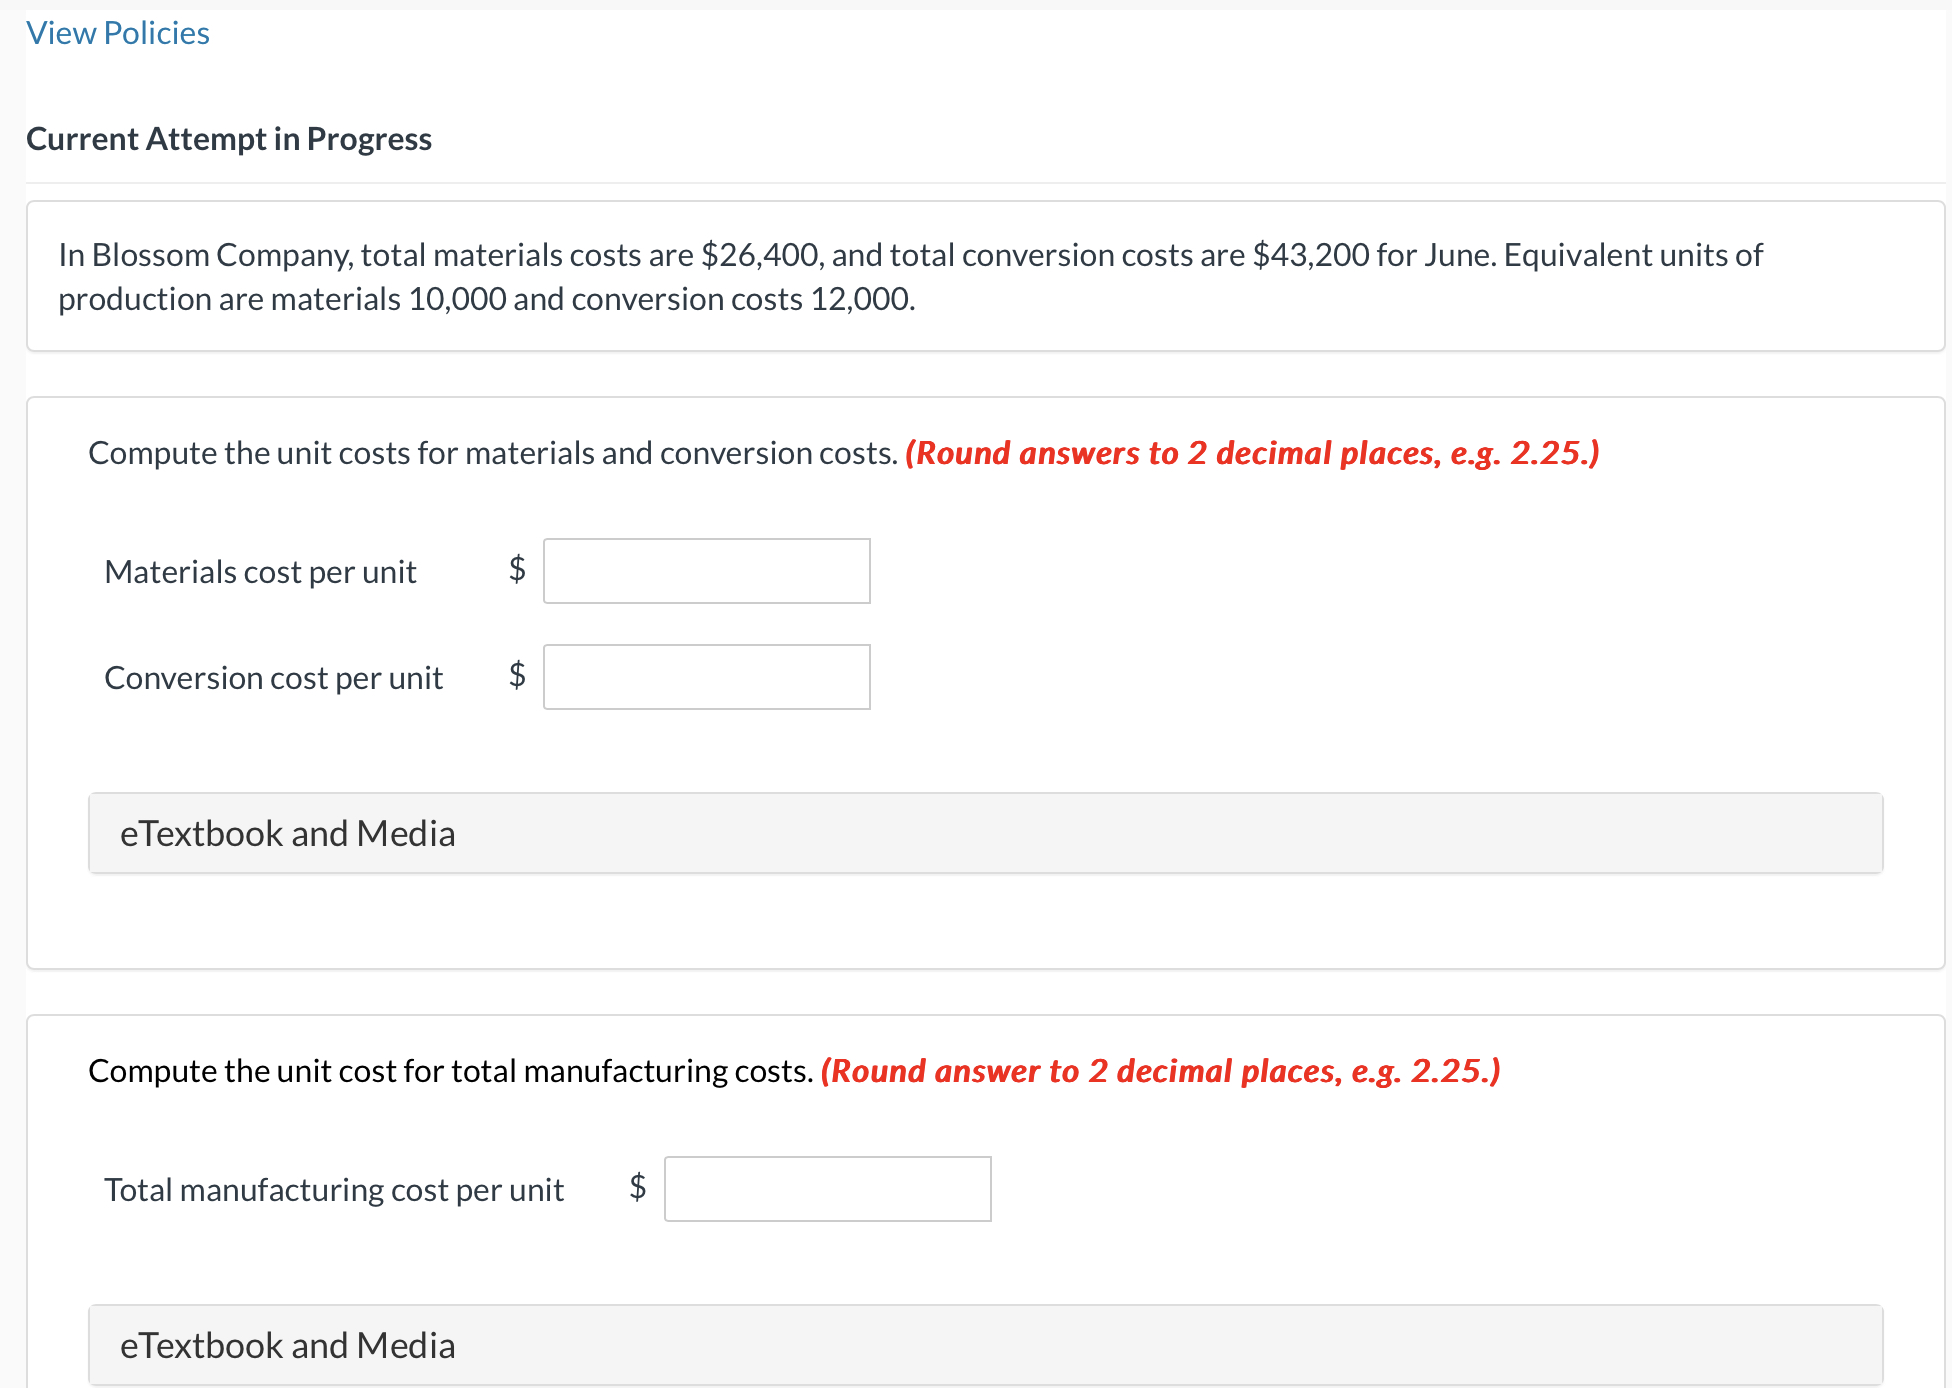Click the Materials cost per unit label
Viewport: 1952px width, 1388px height.
pos(260,572)
